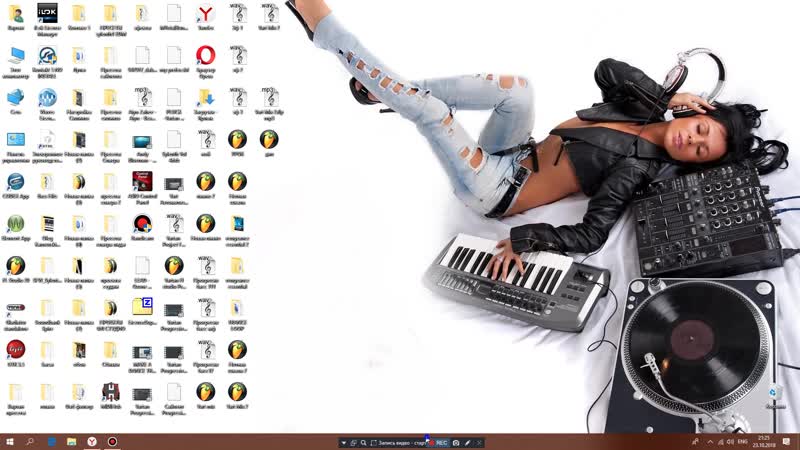Select the pencil draw tool in recorder toolbar
Screen dimensions: 800x450
click(x=468, y=443)
